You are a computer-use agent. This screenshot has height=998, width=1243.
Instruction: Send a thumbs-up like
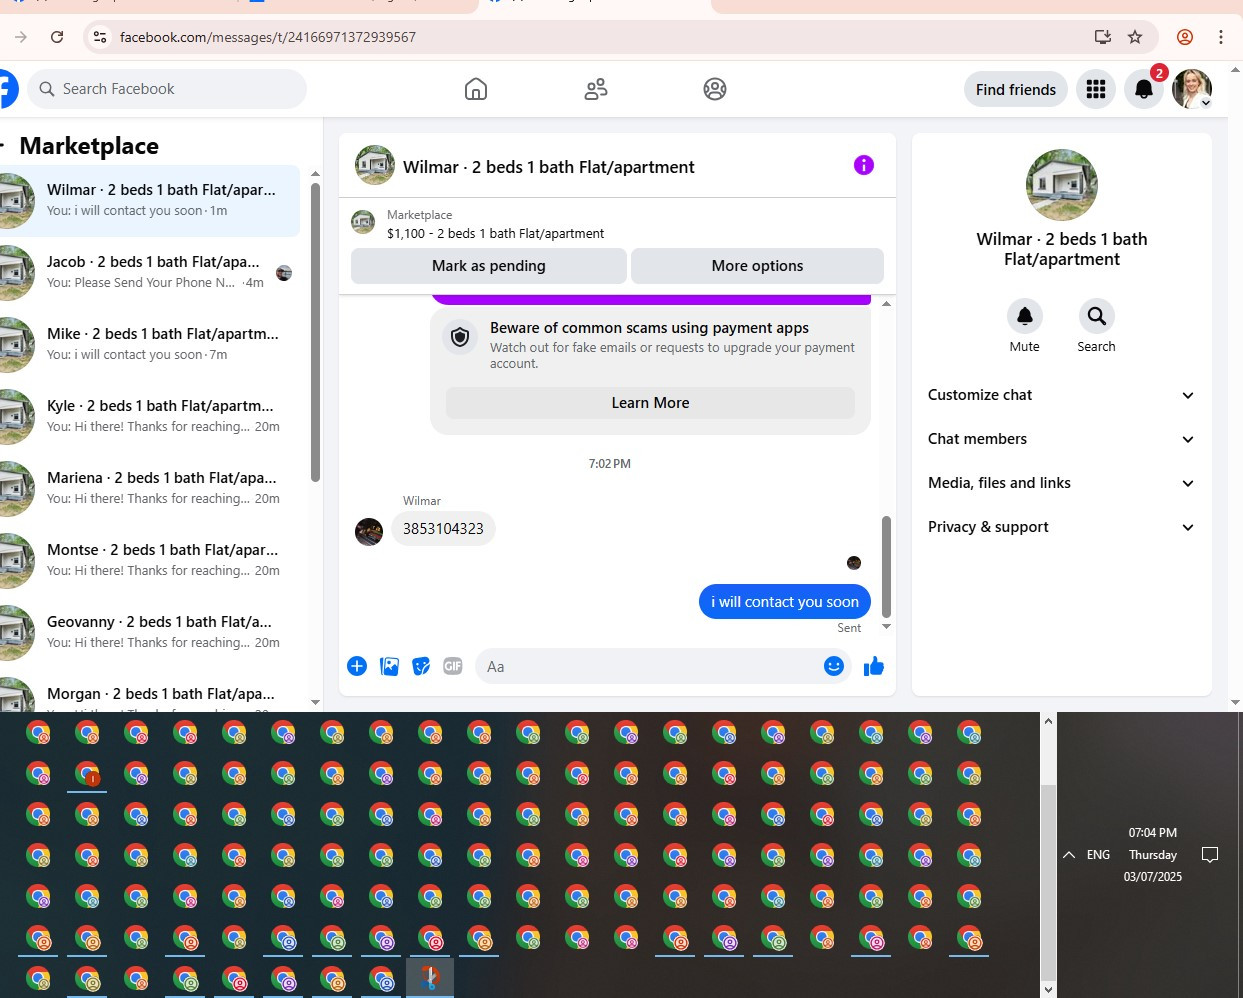[873, 666]
